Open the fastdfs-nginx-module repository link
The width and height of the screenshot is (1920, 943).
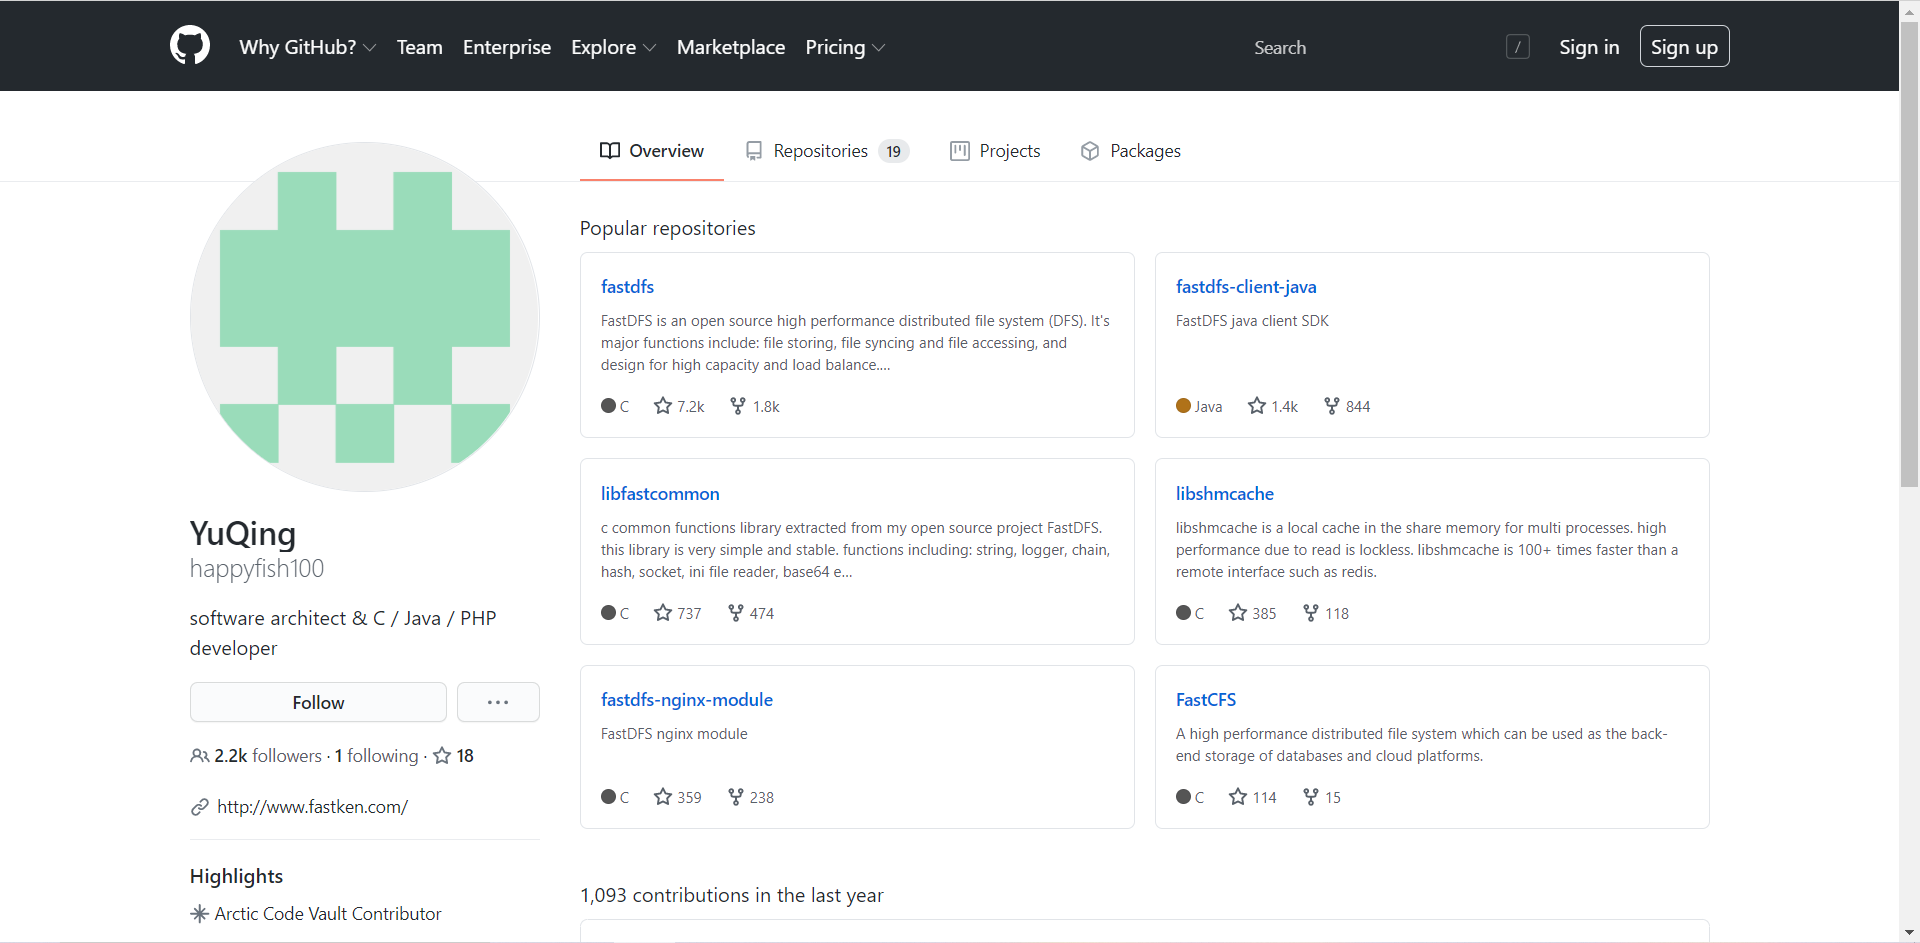[687, 700]
